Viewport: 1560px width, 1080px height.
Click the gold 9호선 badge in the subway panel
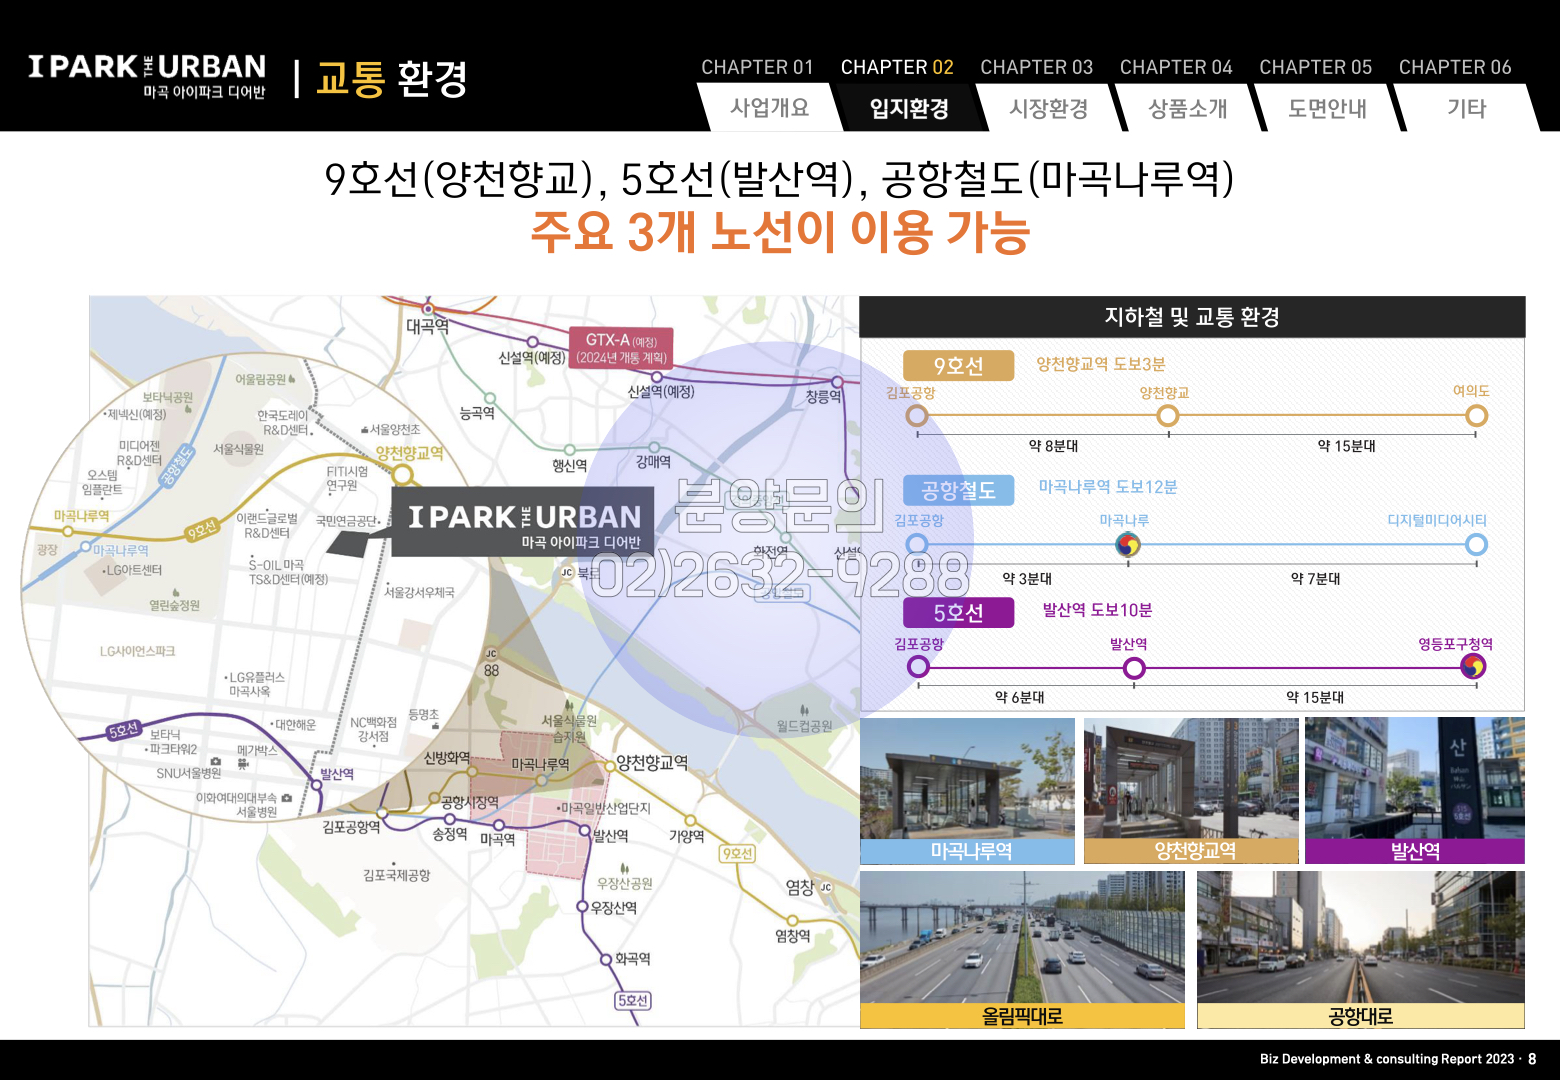[958, 366]
